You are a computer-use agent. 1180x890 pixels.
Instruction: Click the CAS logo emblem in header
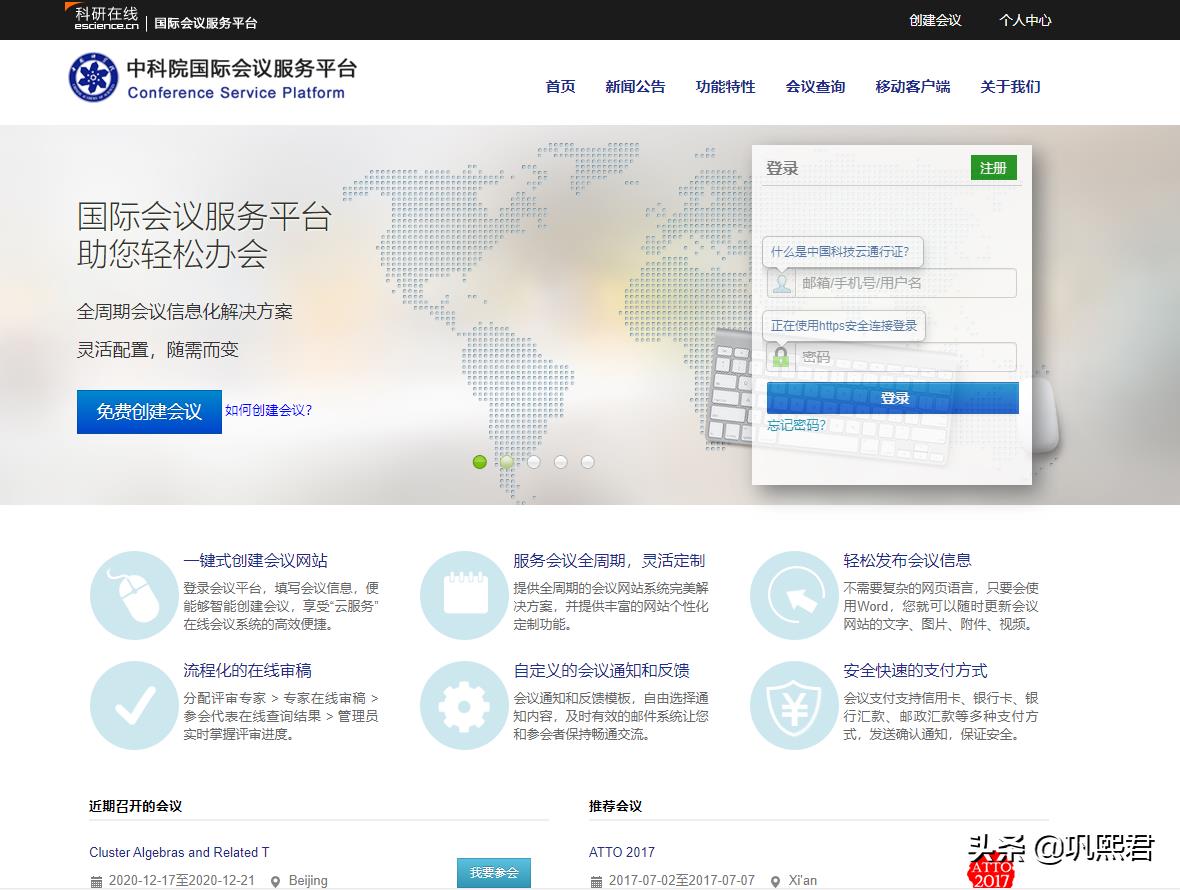93,78
